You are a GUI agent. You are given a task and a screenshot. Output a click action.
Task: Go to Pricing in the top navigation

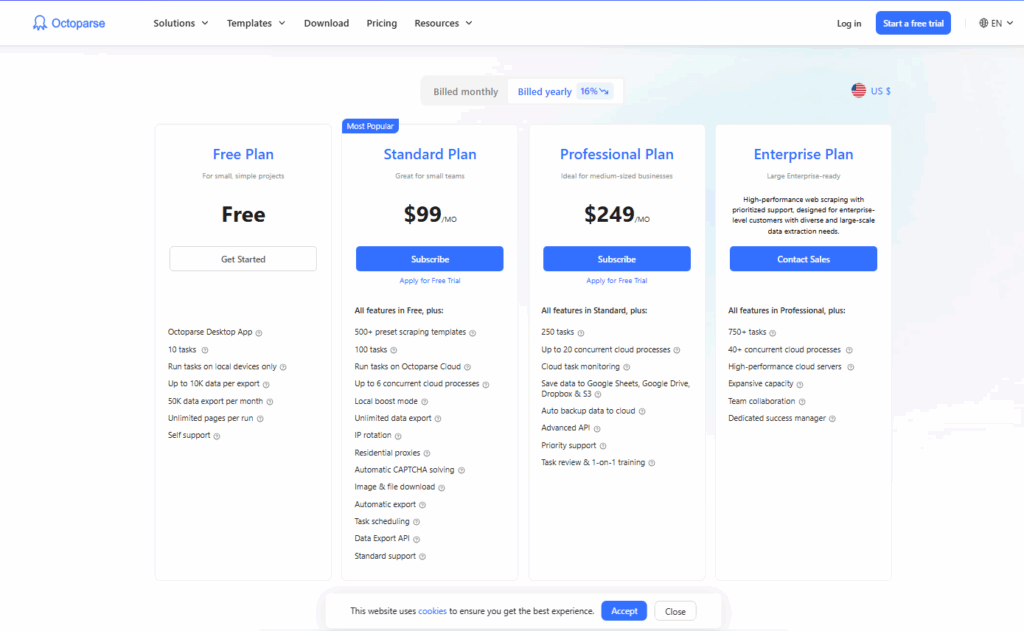(381, 23)
